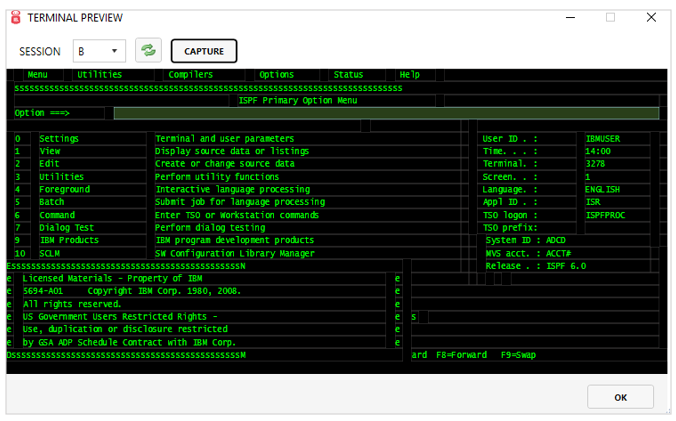This screenshot has width=676, height=421.
Task: Open the Compilers terminal menu
Action: 191,75
